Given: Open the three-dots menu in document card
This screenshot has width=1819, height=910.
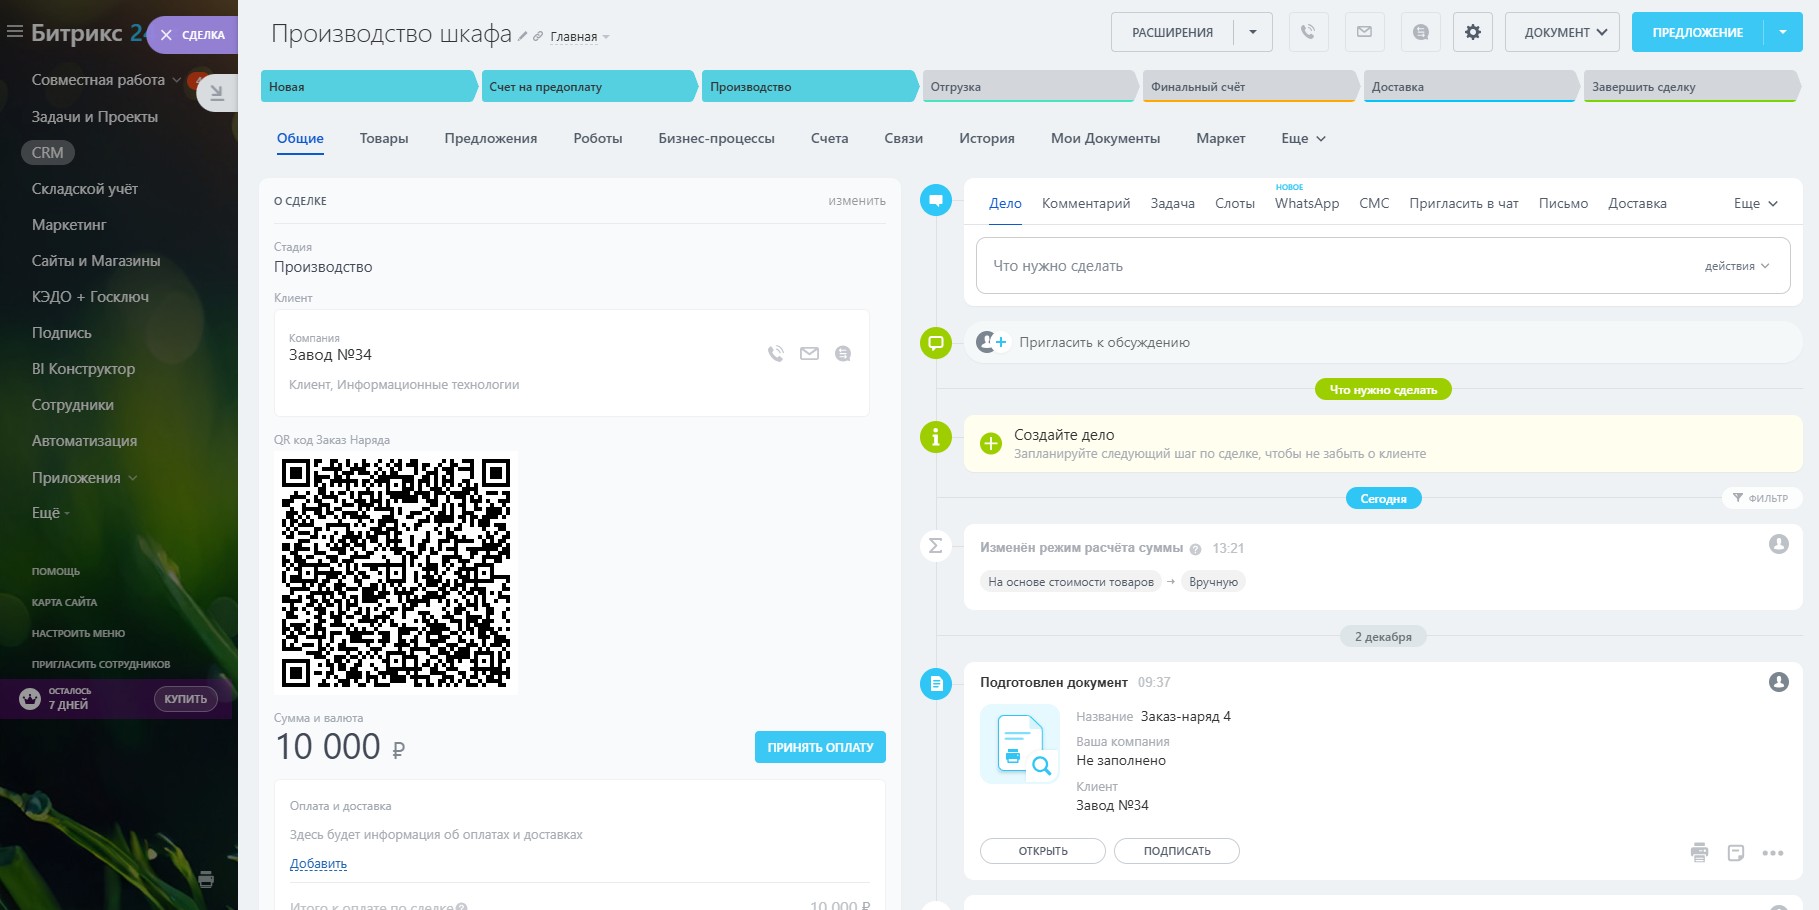Looking at the screenshot, I should [1773, 853].
